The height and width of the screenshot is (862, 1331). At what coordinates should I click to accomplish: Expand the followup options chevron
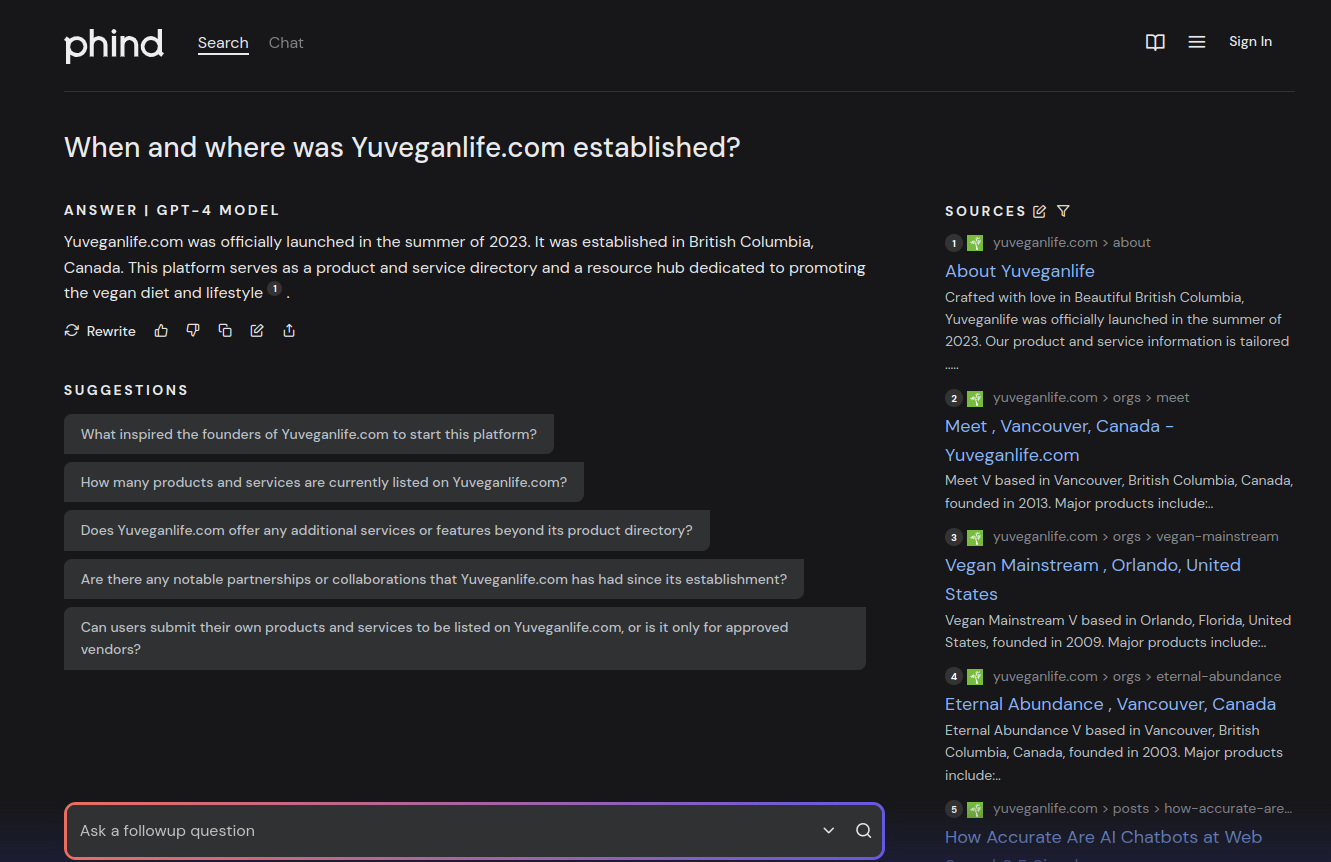click(828, 831)
